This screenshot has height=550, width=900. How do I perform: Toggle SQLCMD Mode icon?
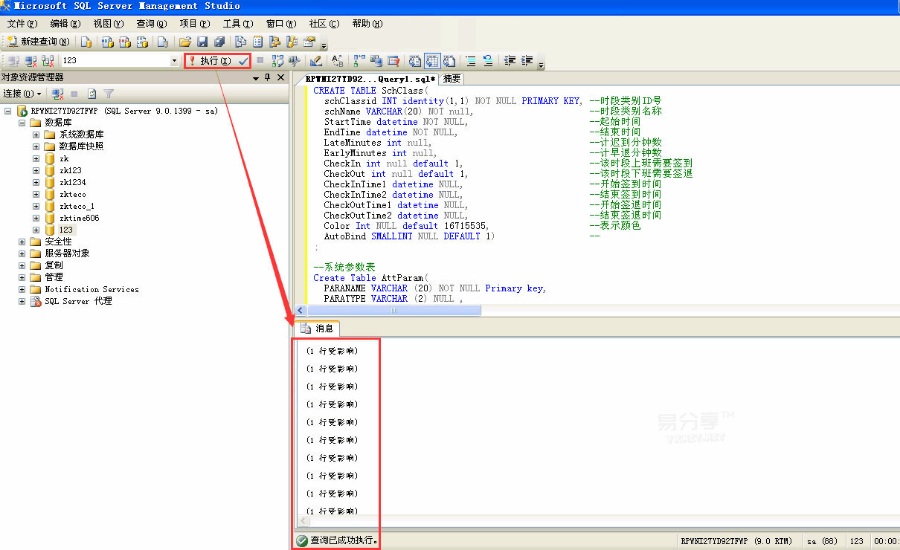(393, 60)
